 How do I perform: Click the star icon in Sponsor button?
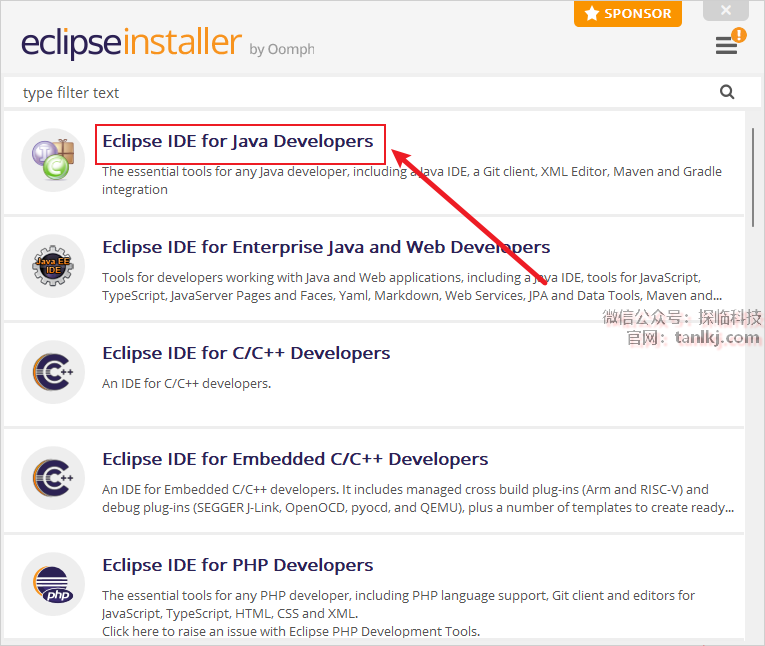click(x=591, y=13)
